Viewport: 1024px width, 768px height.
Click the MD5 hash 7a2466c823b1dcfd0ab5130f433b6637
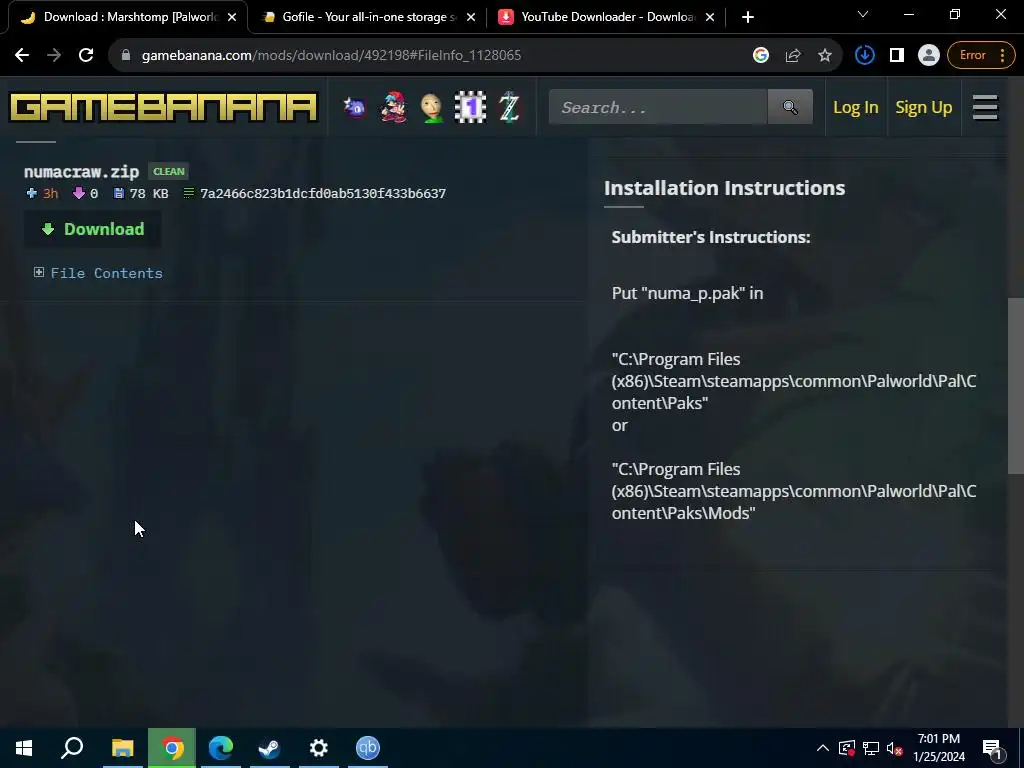[x=323, y=194]
